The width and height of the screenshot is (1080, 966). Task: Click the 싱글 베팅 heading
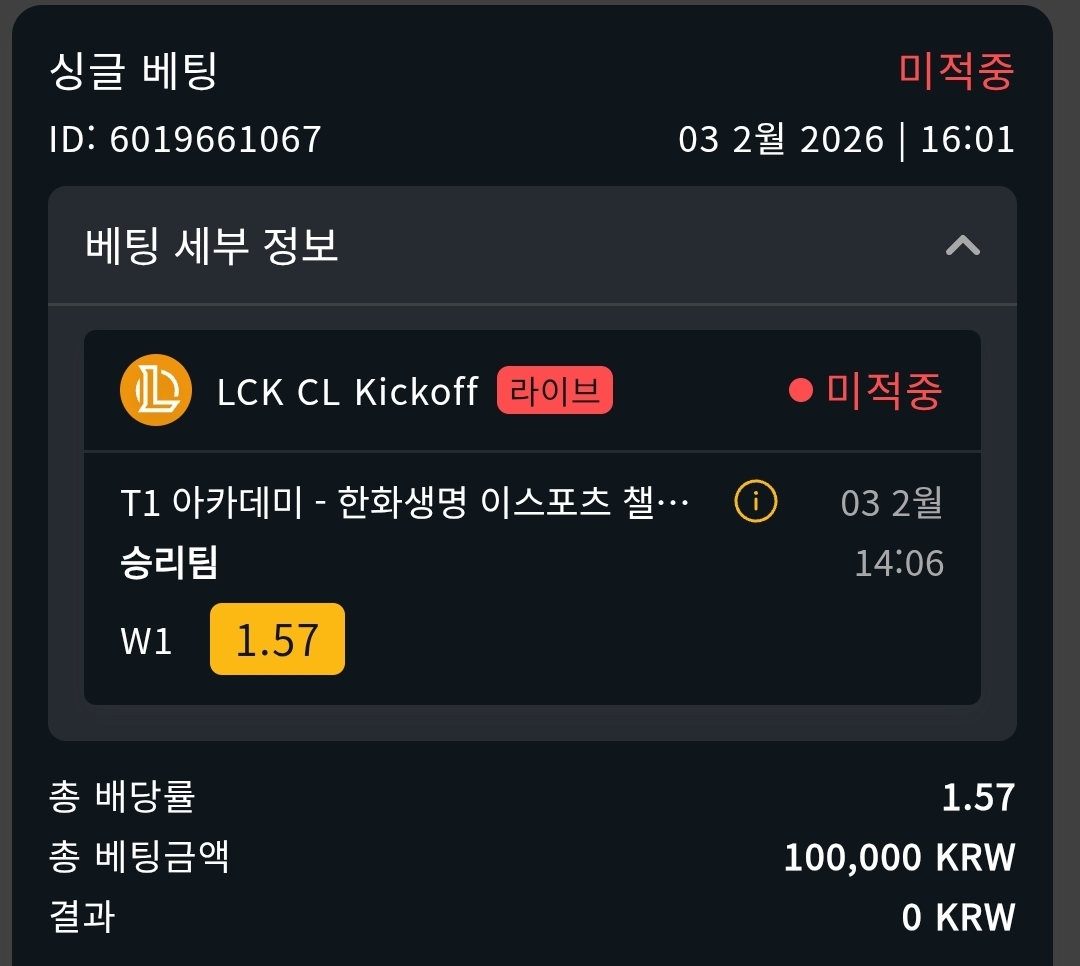[133, 72]
